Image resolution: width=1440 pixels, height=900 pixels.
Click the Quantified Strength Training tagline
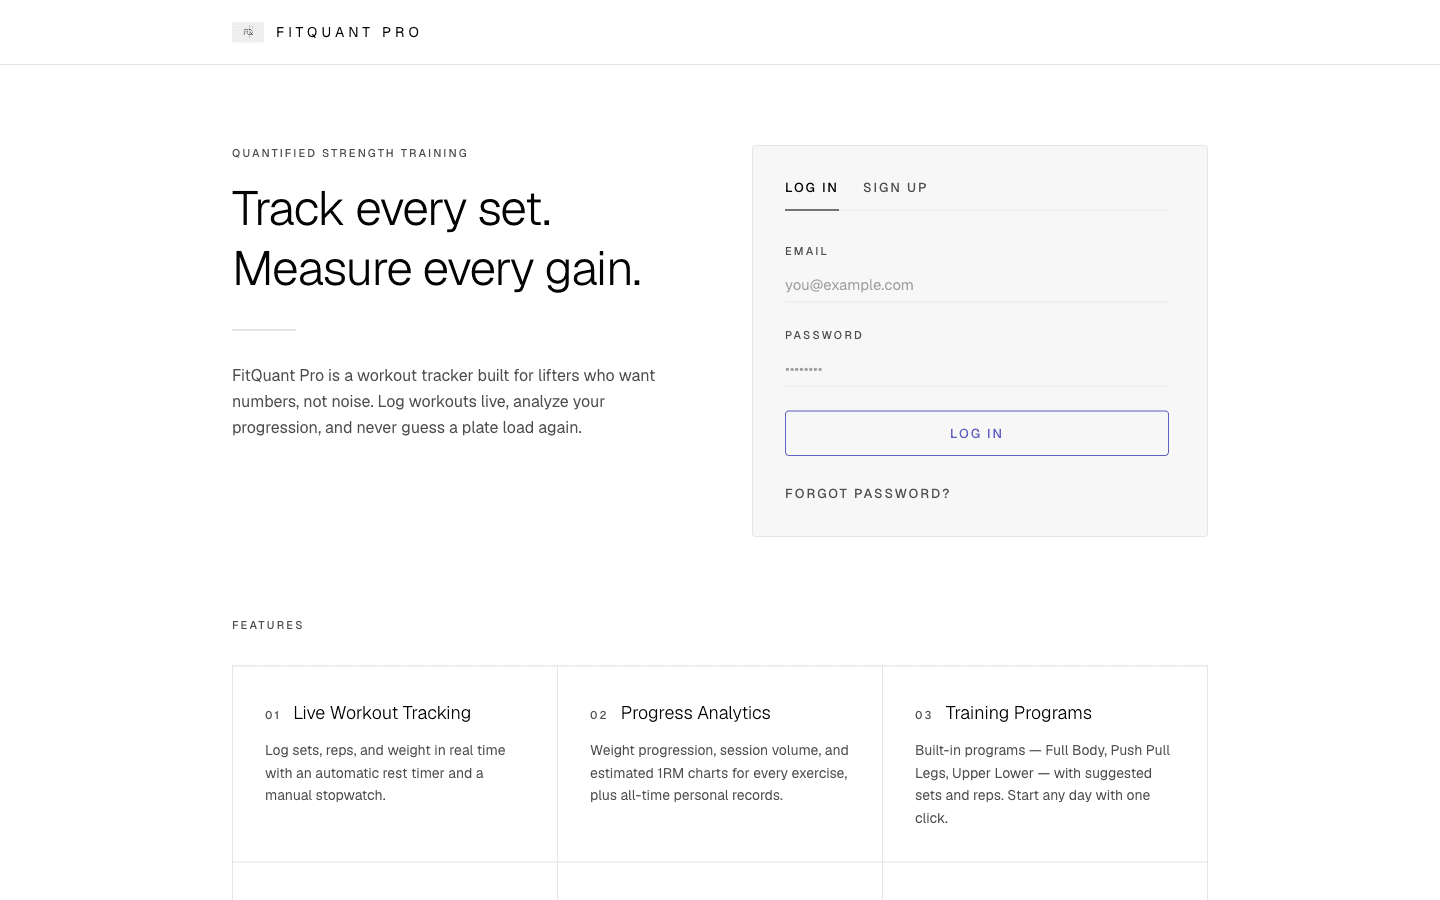point(350,153)
